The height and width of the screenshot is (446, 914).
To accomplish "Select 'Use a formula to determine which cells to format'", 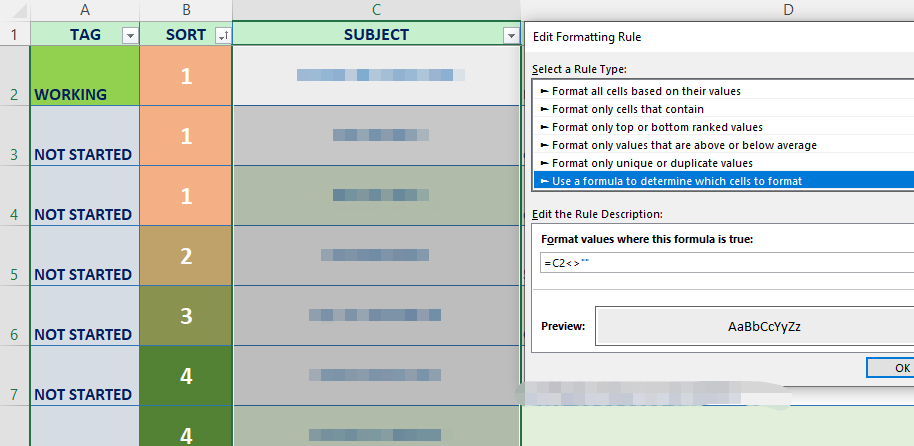I will tap(677, 181).
